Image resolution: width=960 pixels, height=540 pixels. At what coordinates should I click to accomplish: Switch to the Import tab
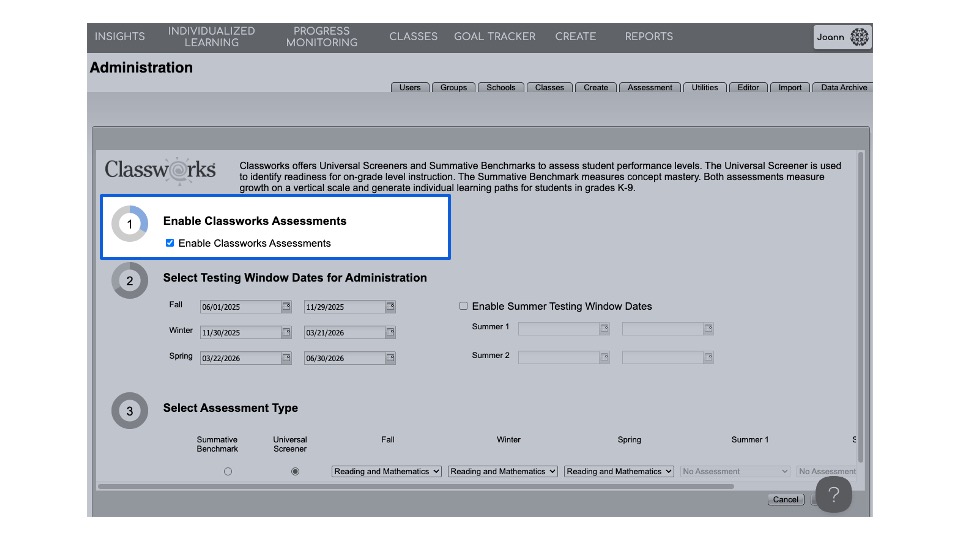click(790, 88)
